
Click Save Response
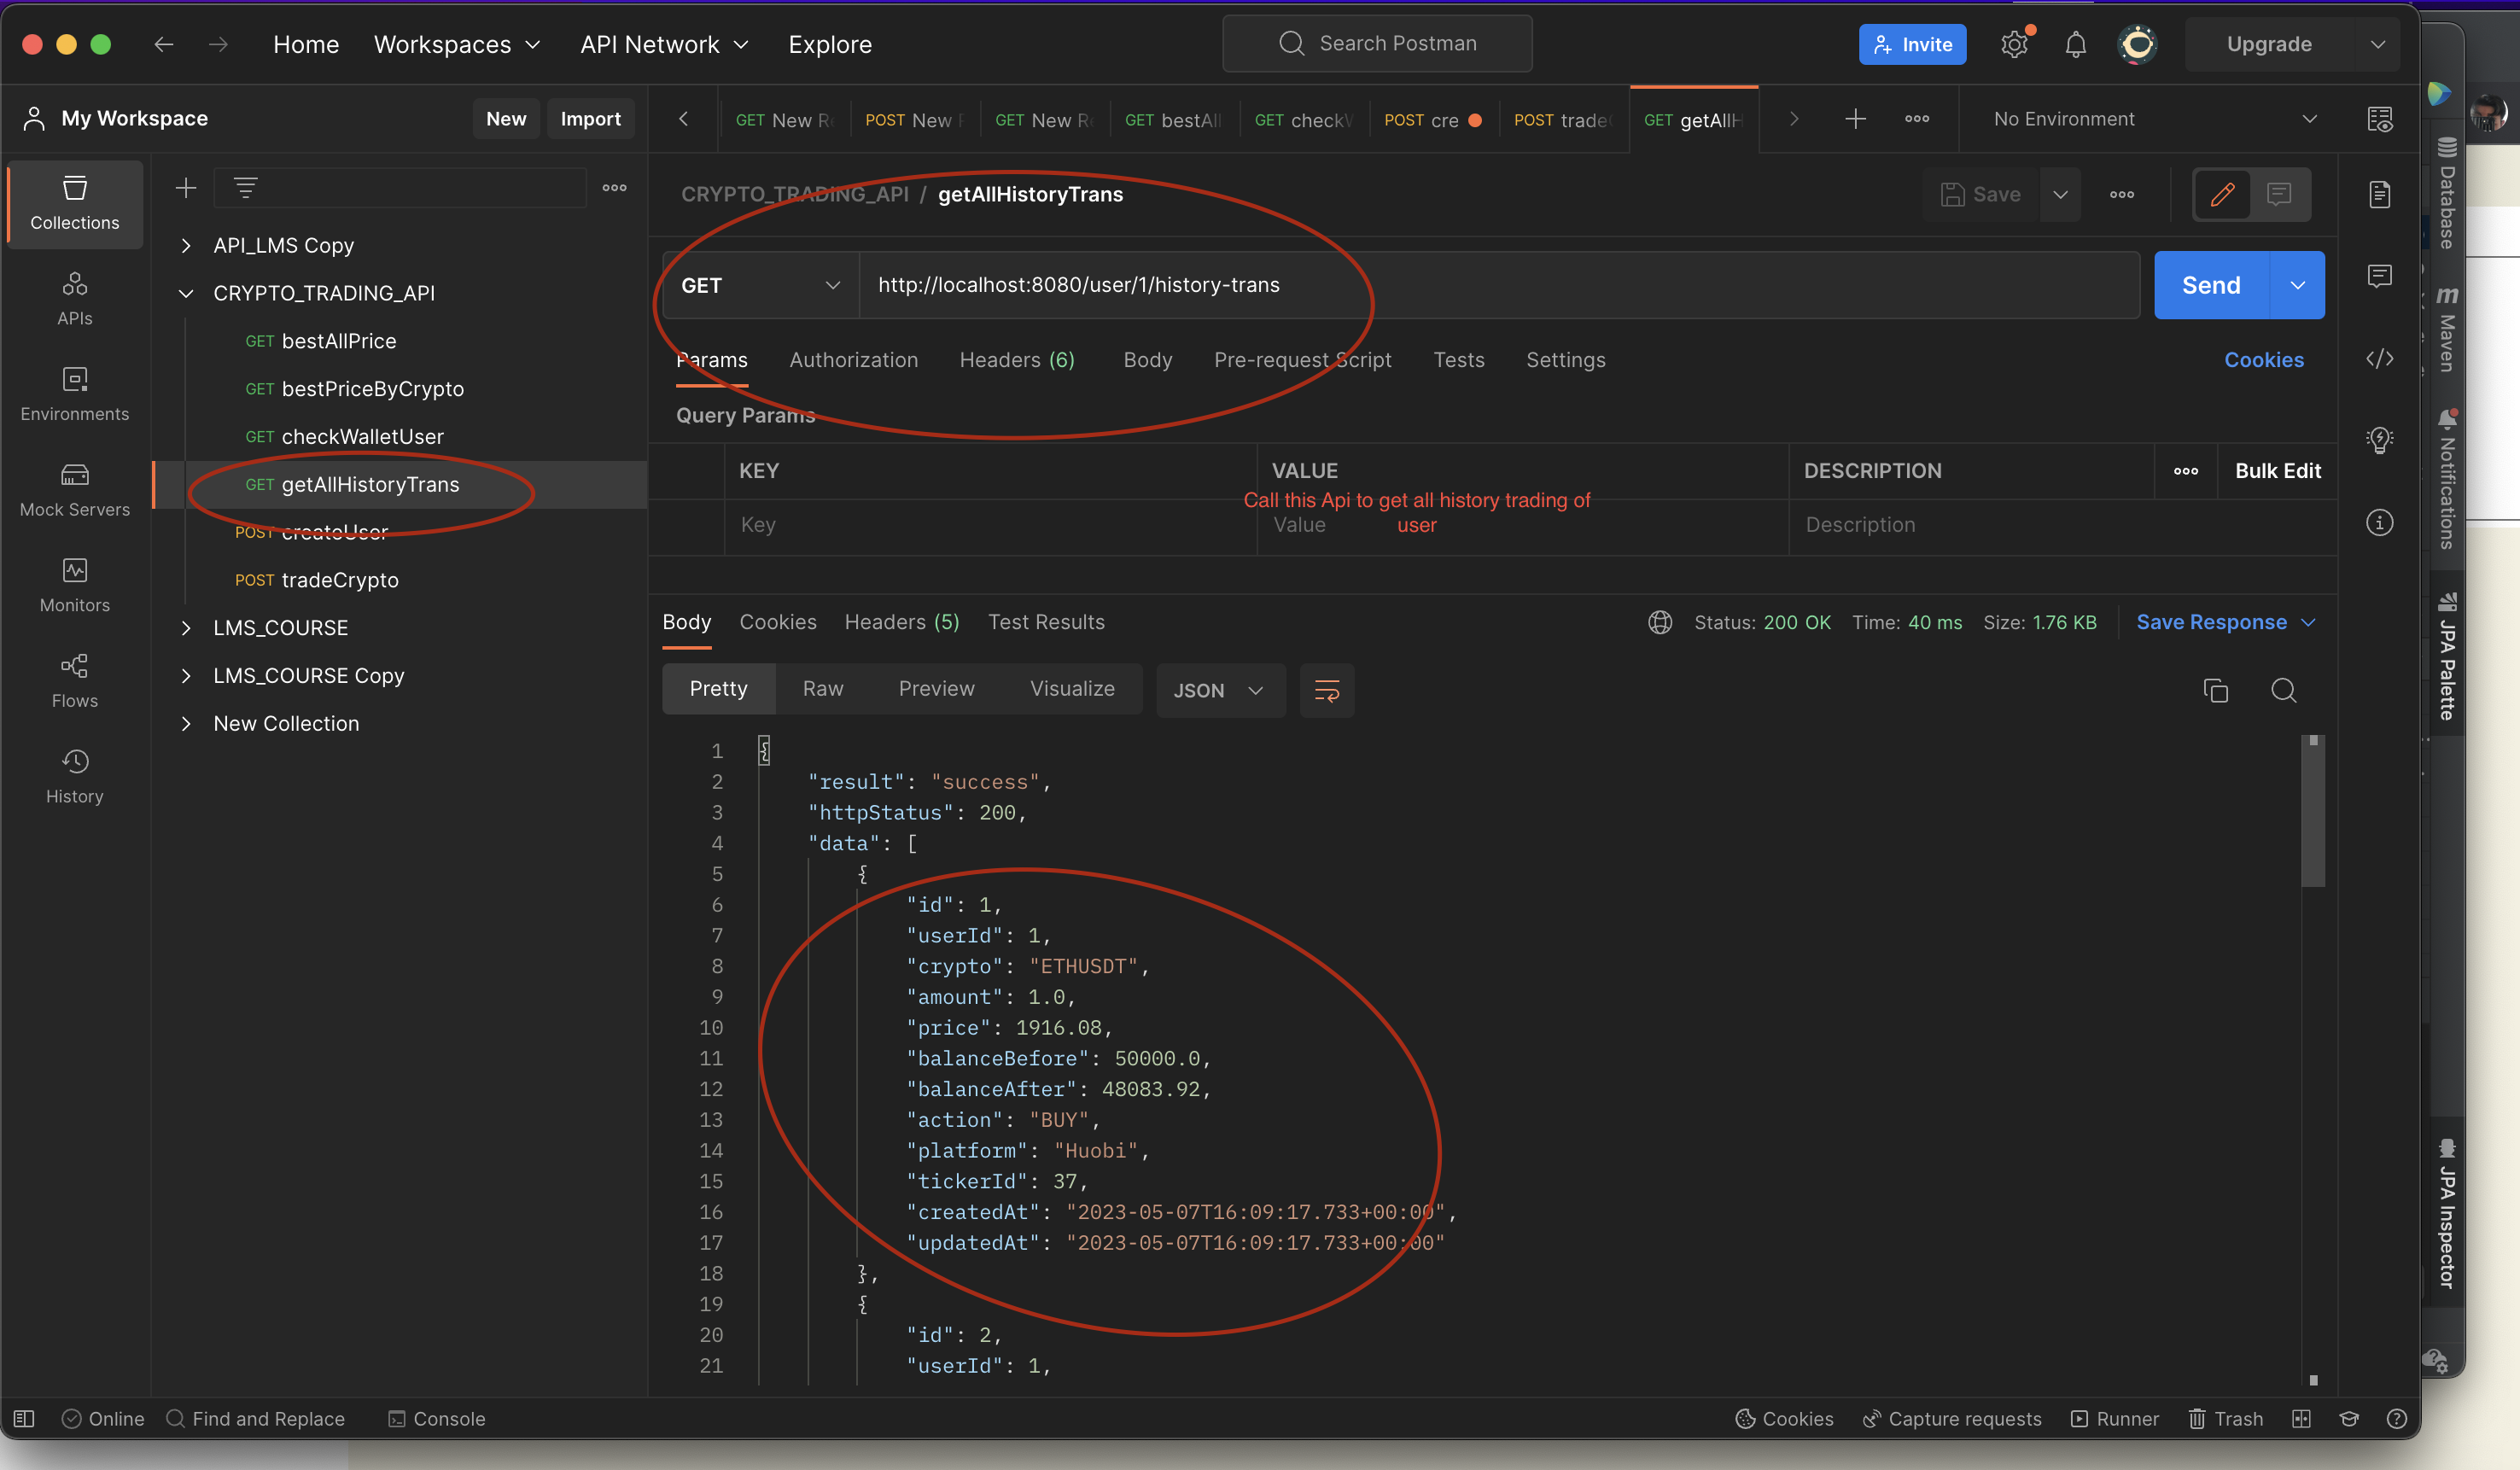2211,622
